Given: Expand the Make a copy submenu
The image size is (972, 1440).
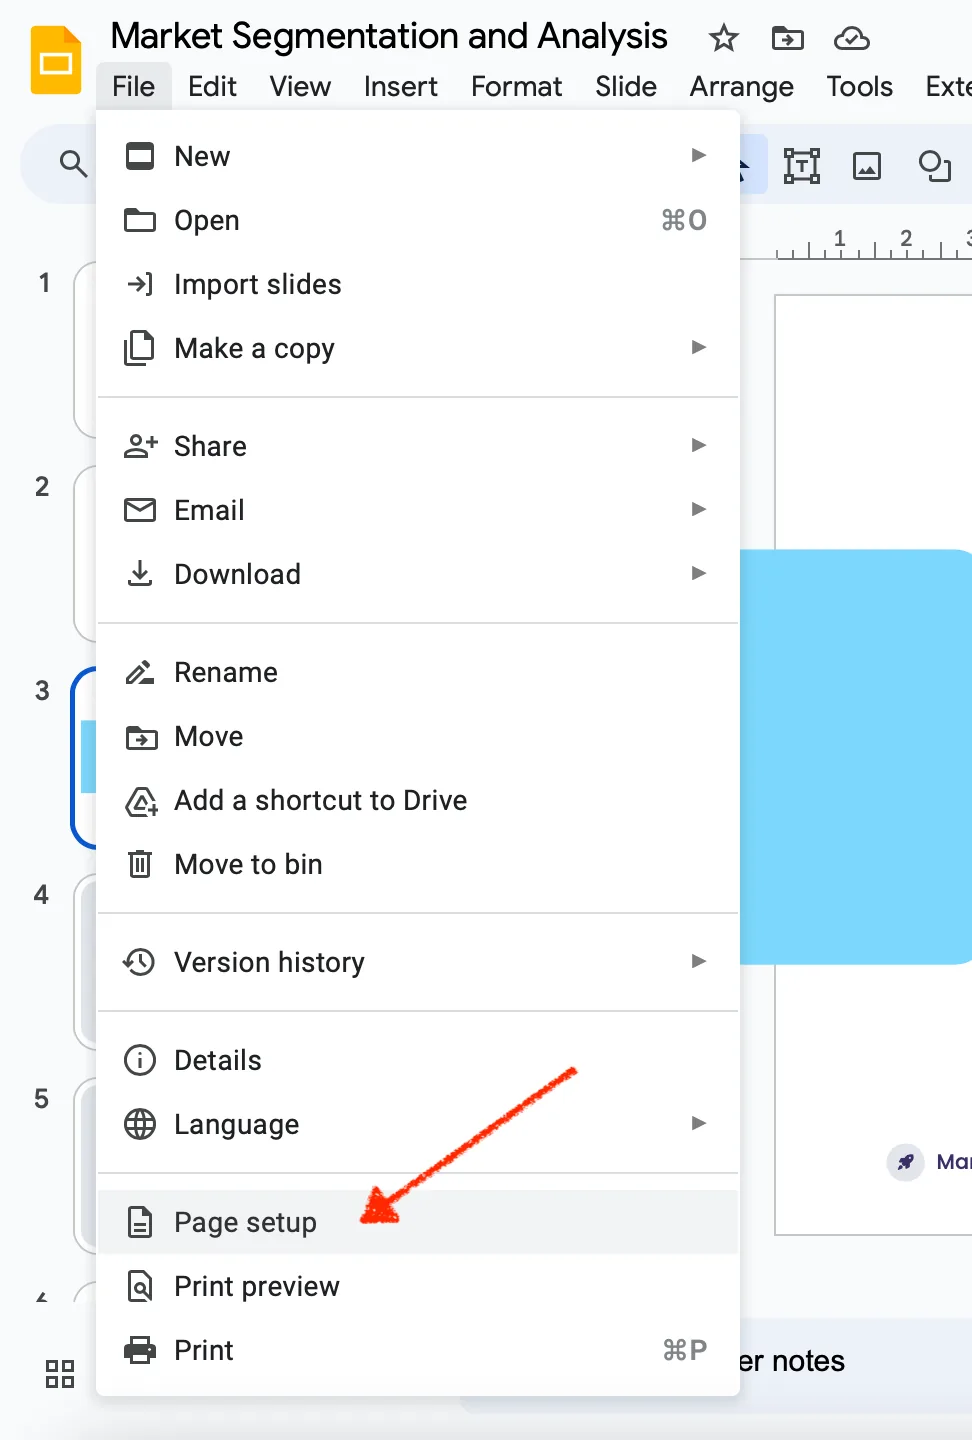Looking at the screenshot, I should click(x=699, y=347).
